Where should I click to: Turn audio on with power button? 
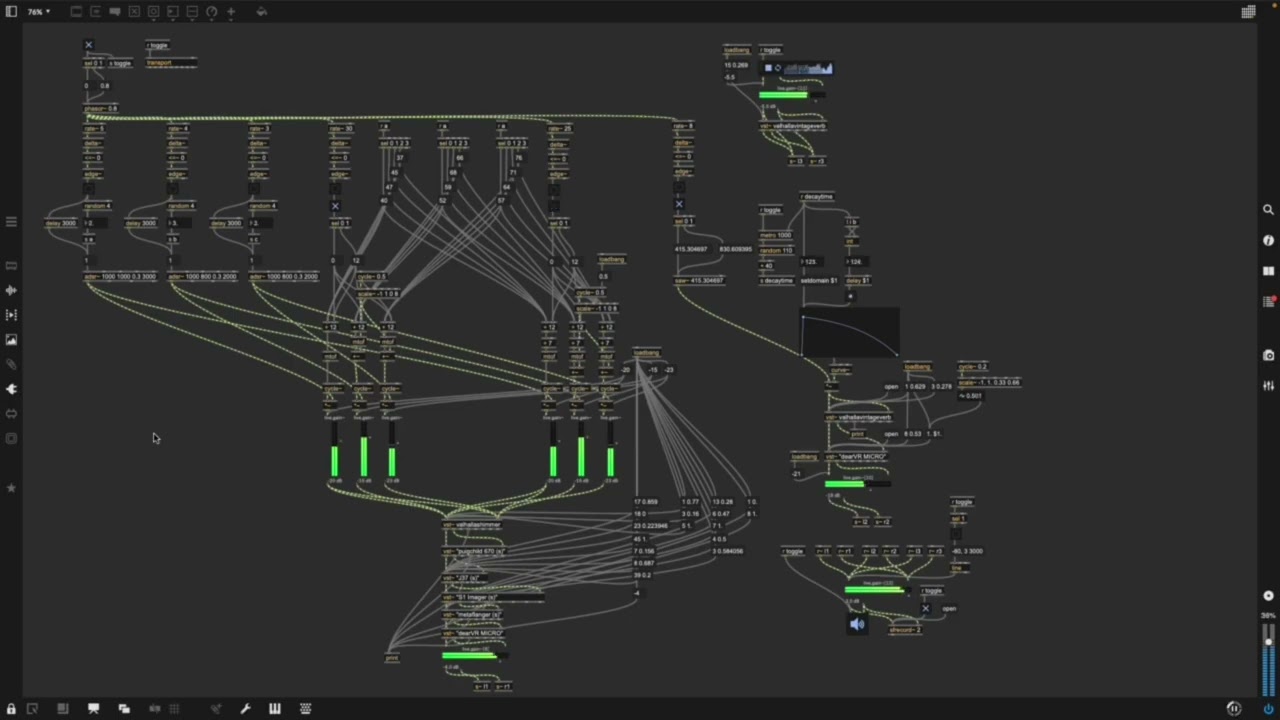click(1268, 708)
